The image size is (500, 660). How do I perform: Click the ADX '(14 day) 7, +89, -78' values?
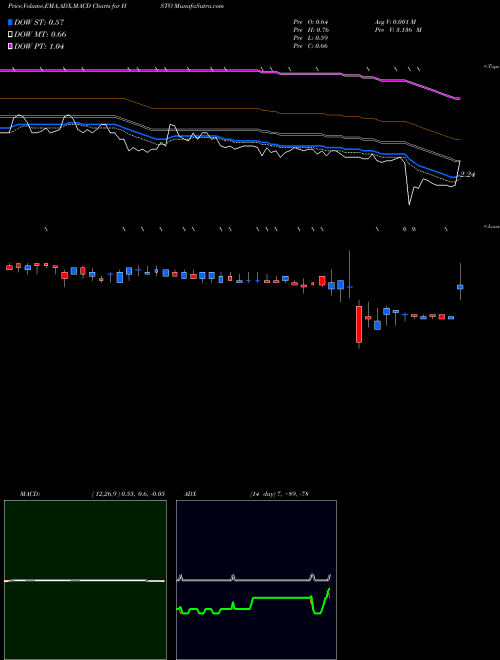(279, 494)
